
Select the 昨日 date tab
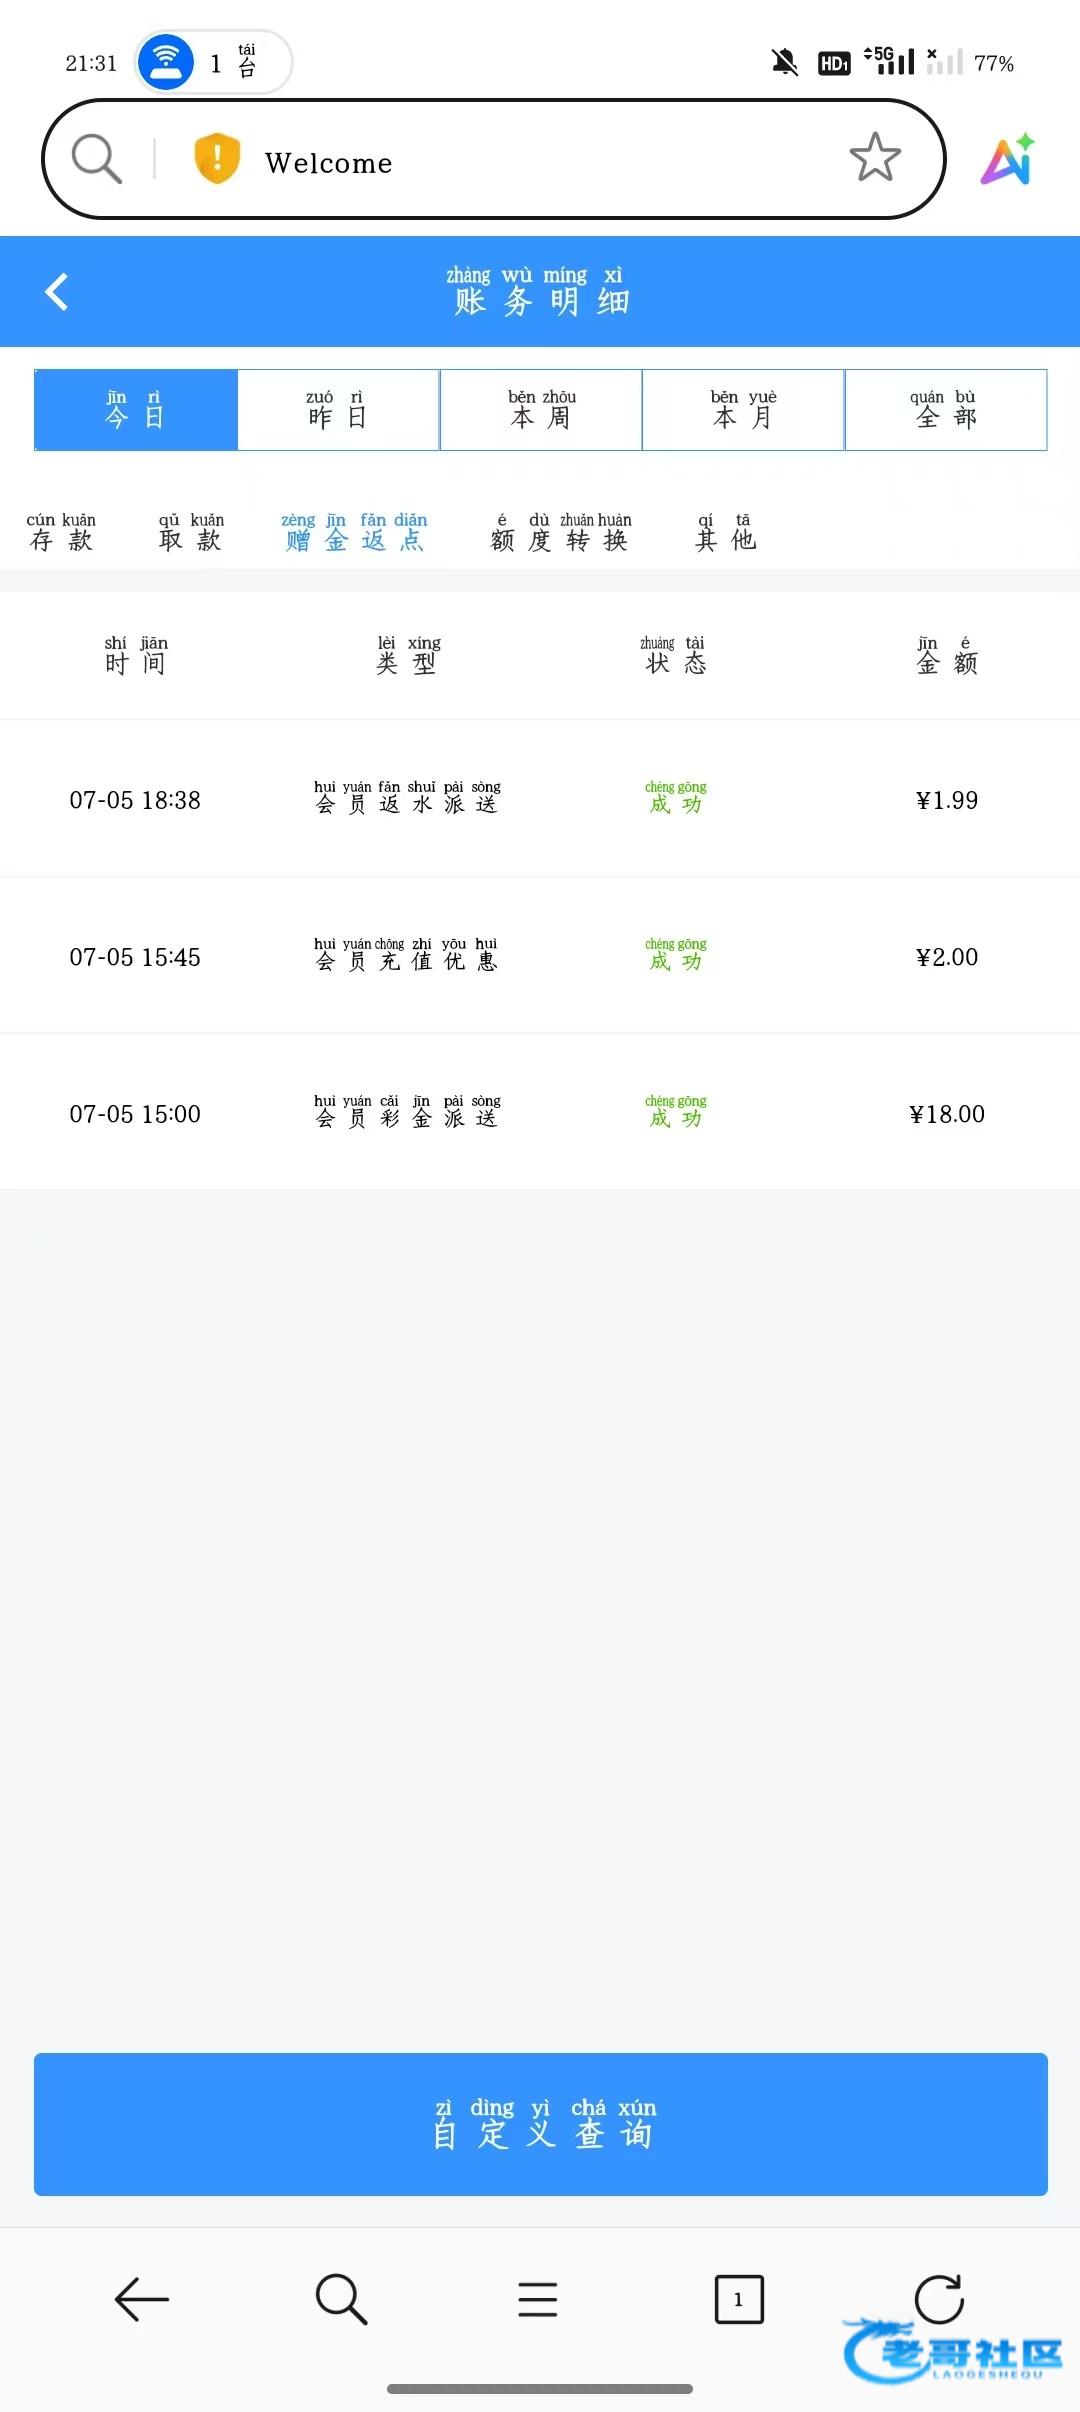click(338, 410)
